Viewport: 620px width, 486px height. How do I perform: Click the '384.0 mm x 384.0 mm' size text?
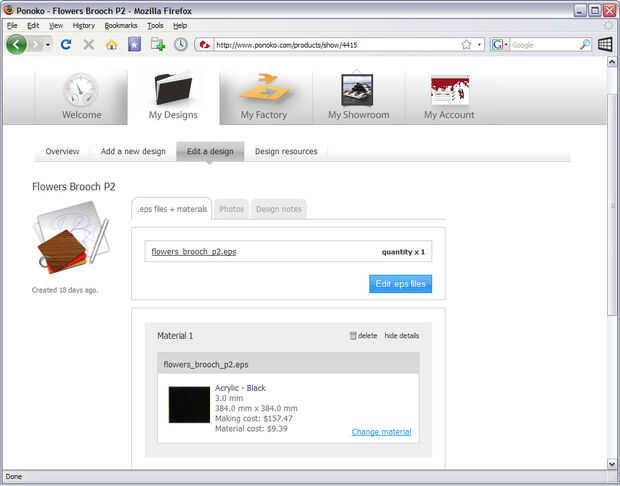coord(256,408)
